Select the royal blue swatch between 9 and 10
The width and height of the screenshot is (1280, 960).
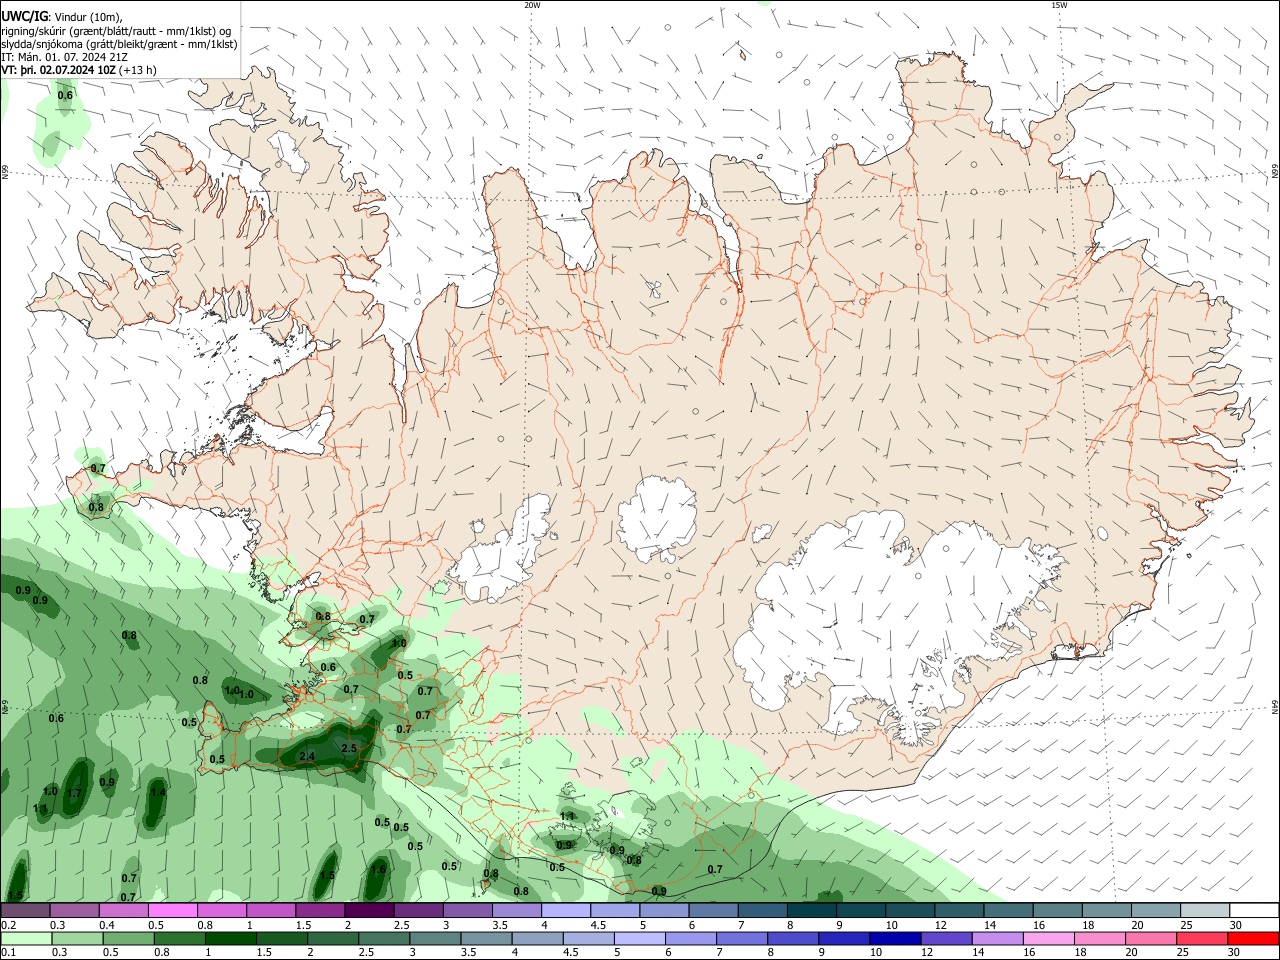click(x=843, y=938)
